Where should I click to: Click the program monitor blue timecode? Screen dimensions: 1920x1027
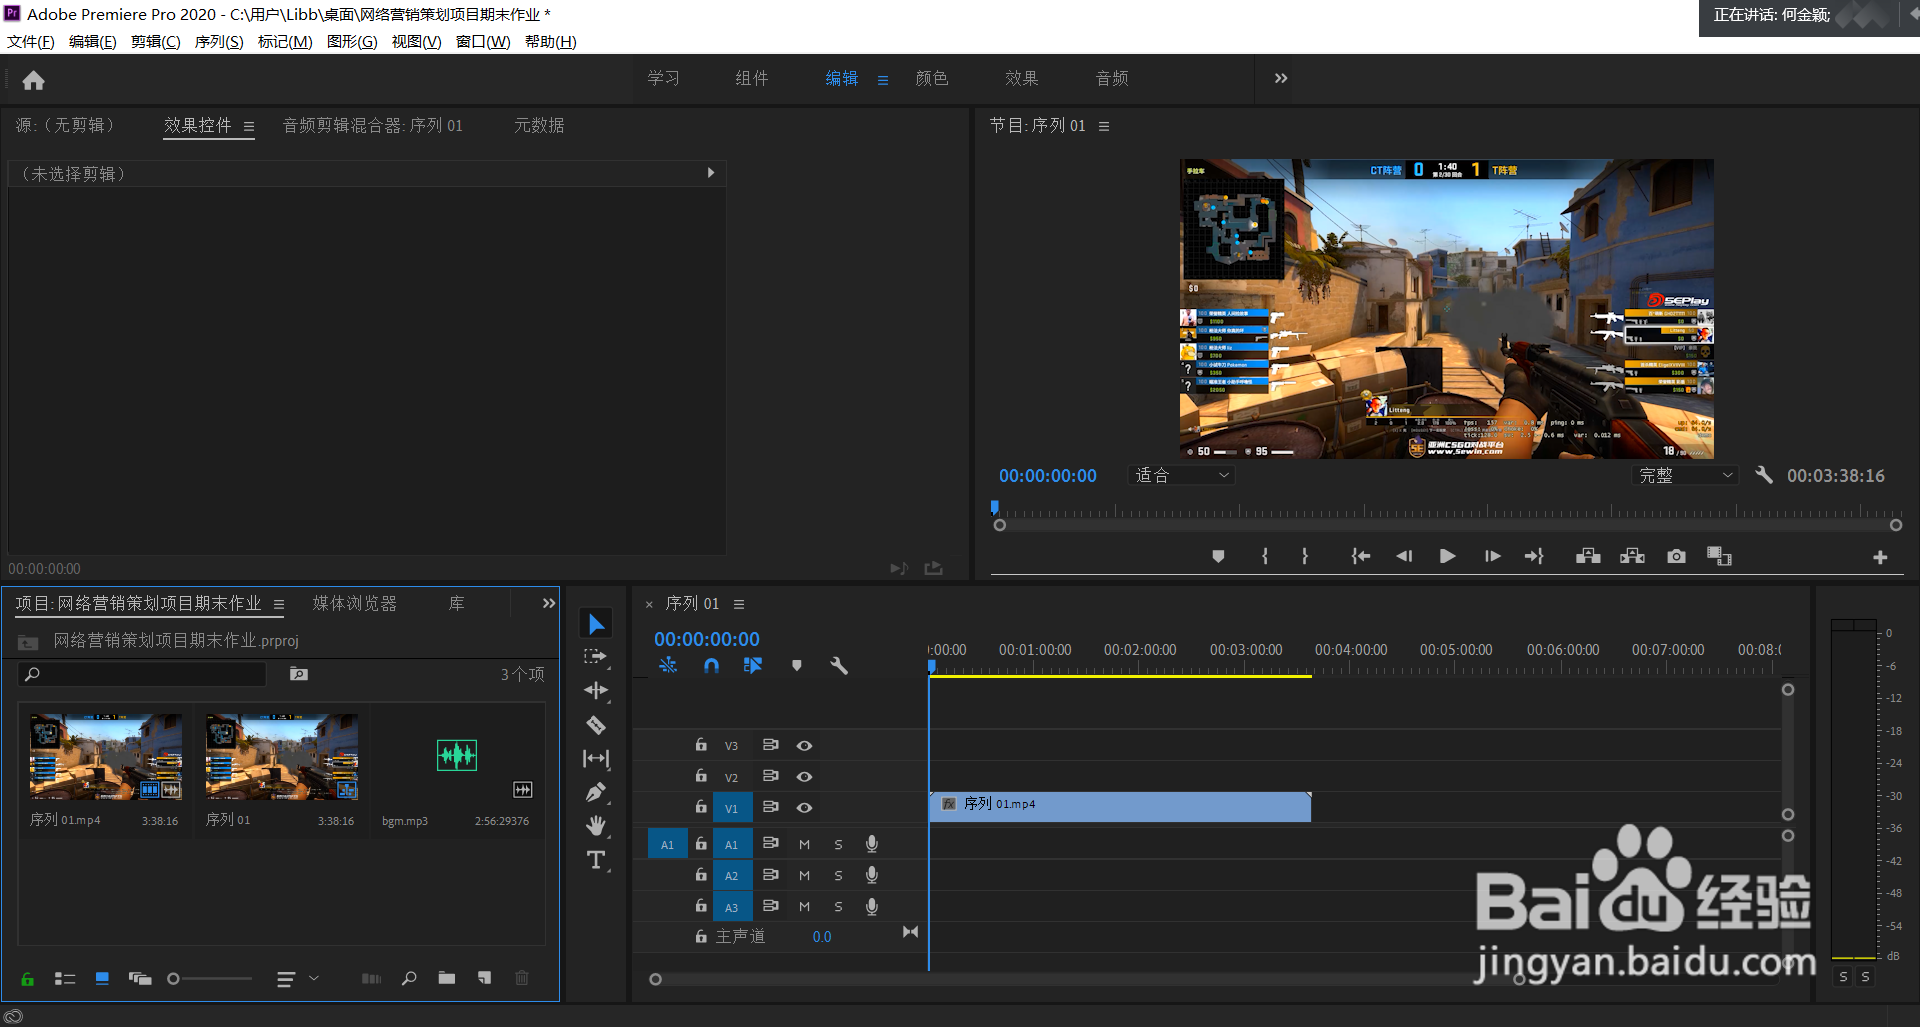pos(1048,476)
